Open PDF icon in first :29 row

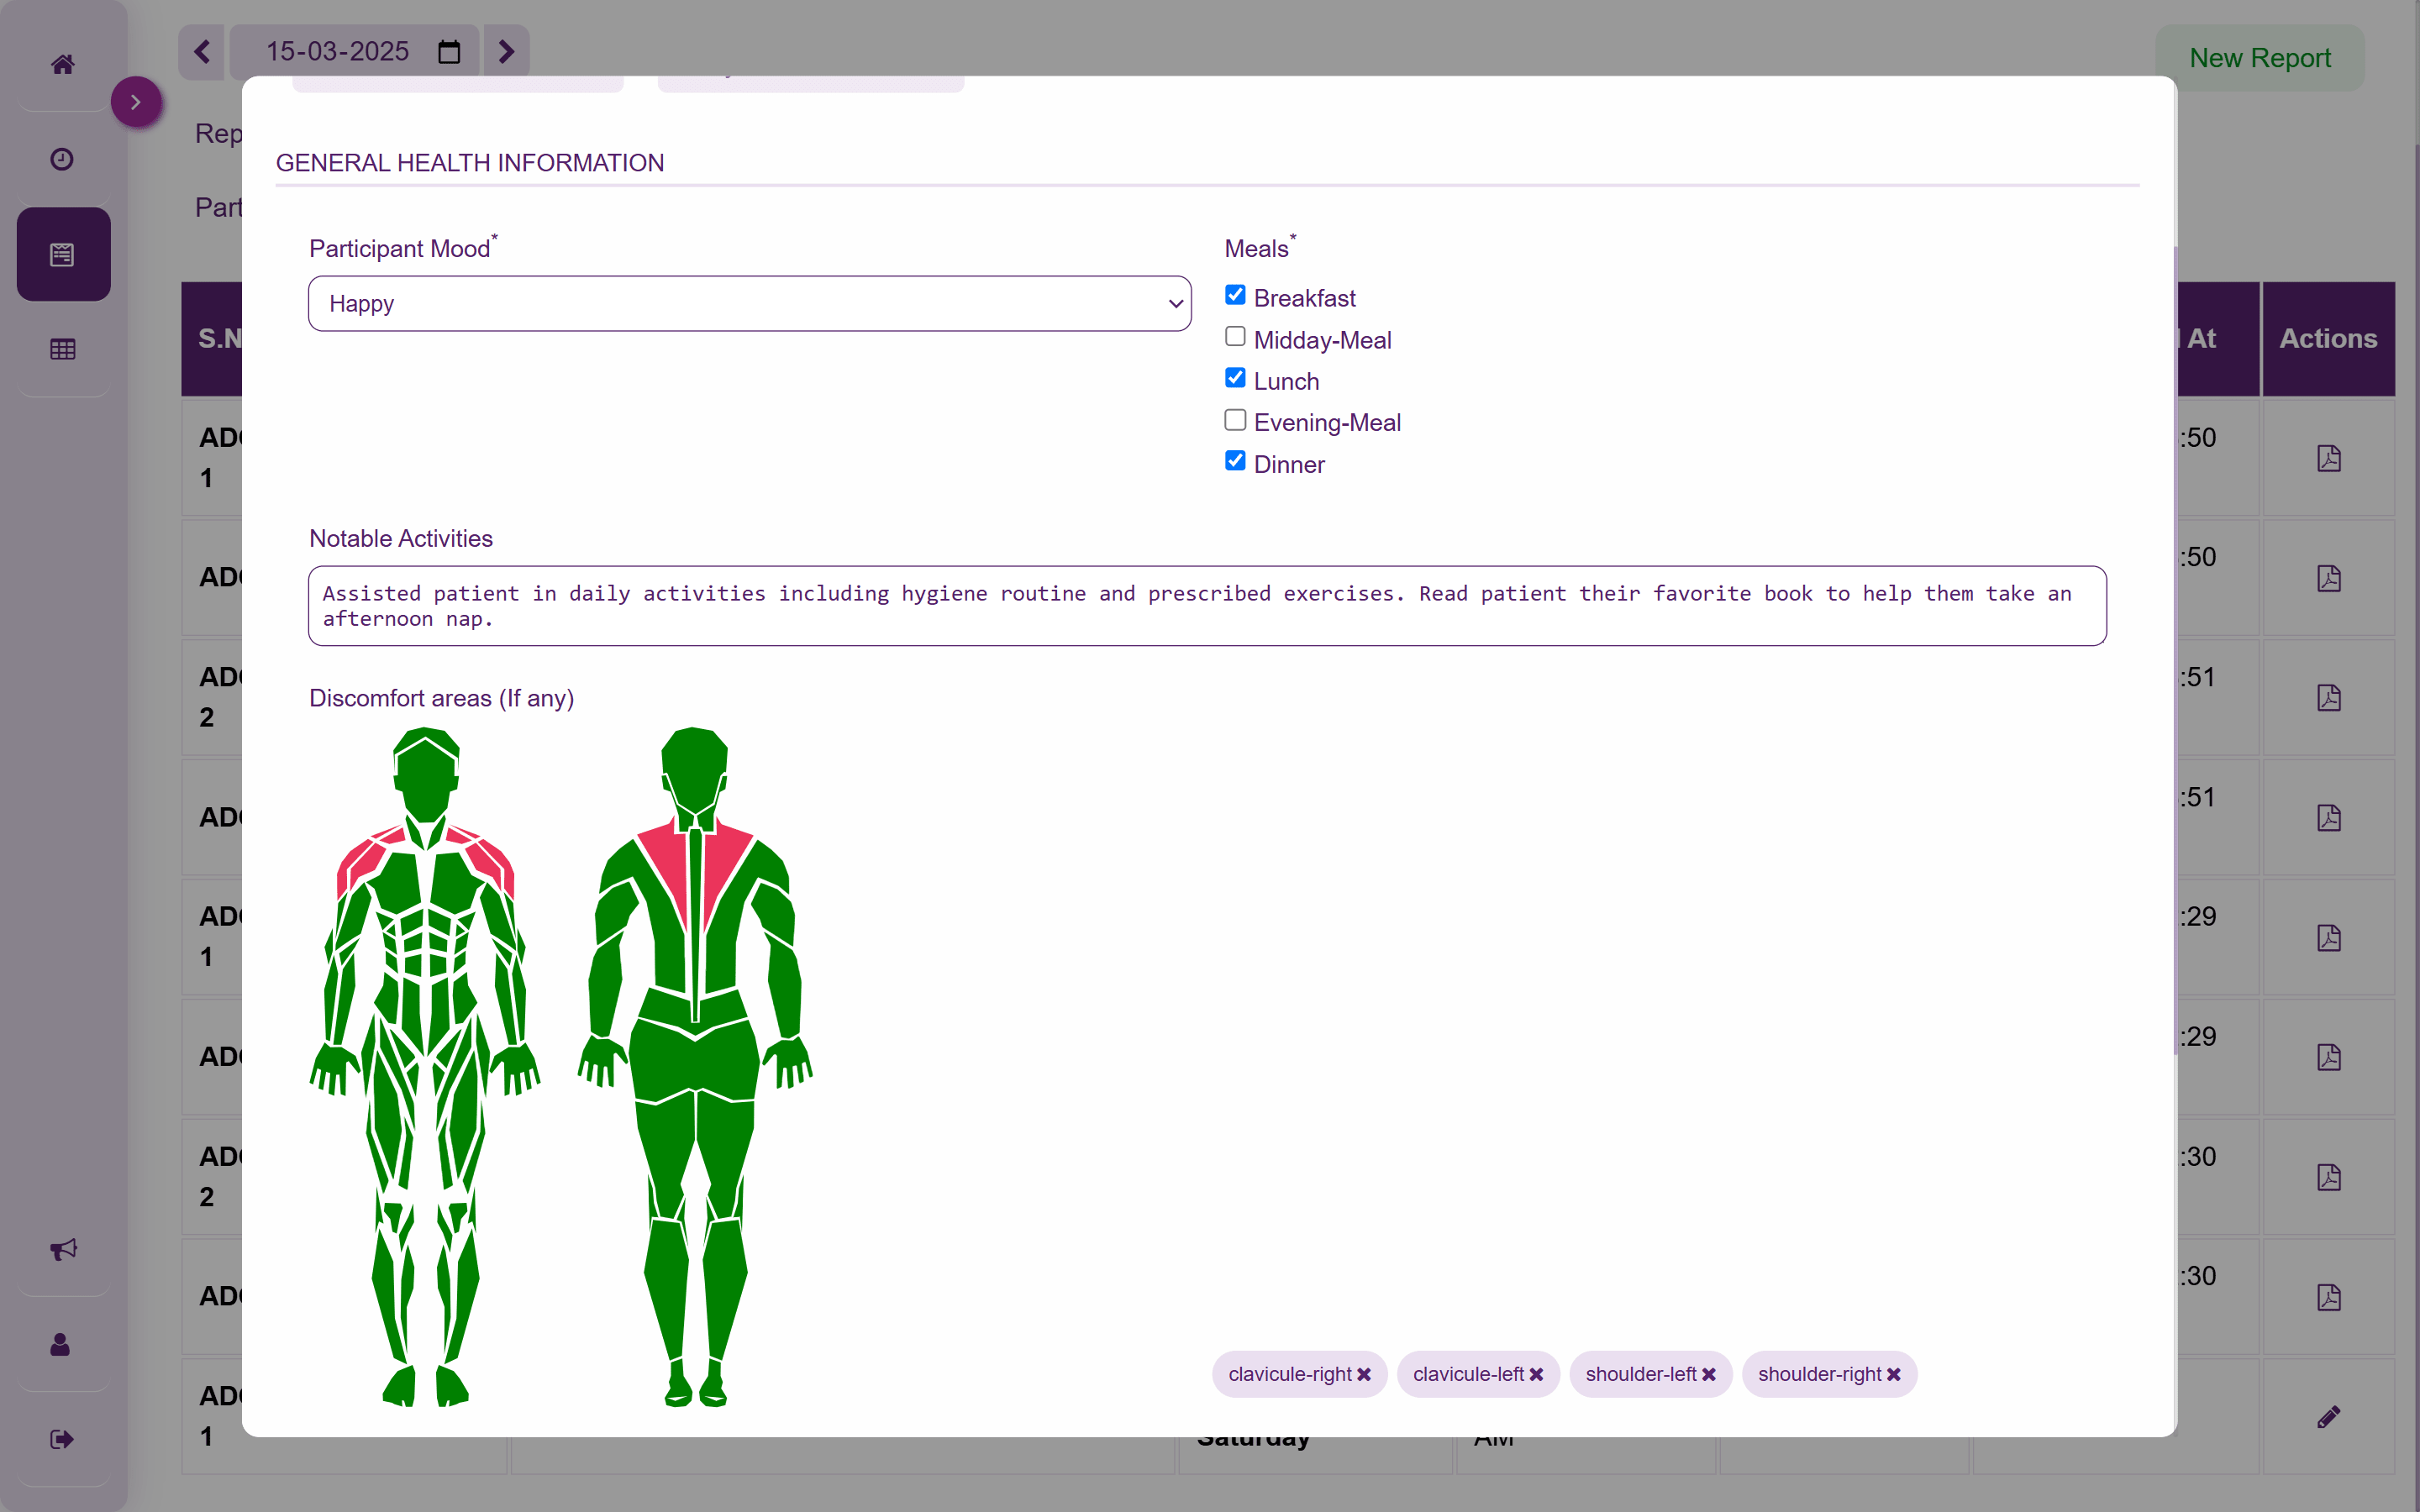[x=2328, y=937]
